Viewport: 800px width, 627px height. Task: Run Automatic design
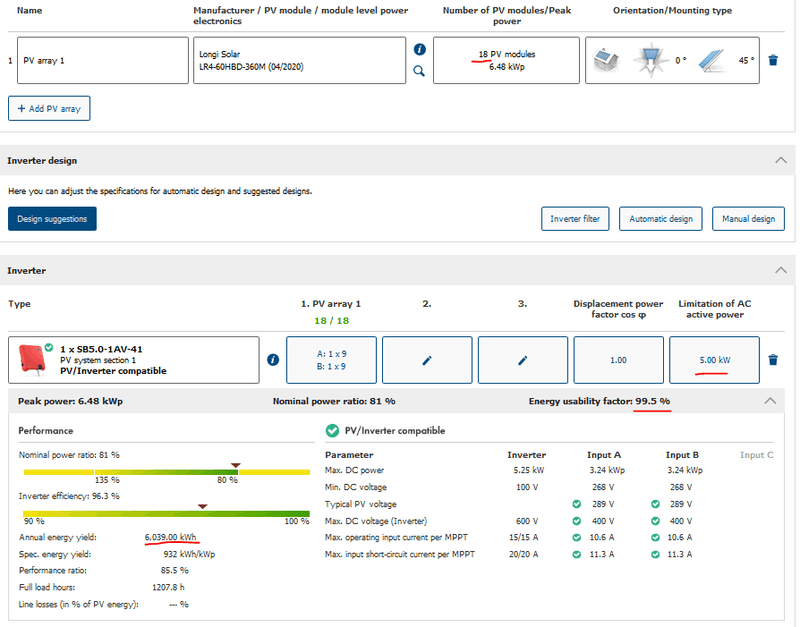pyautogui.click(x=660, y=219)
